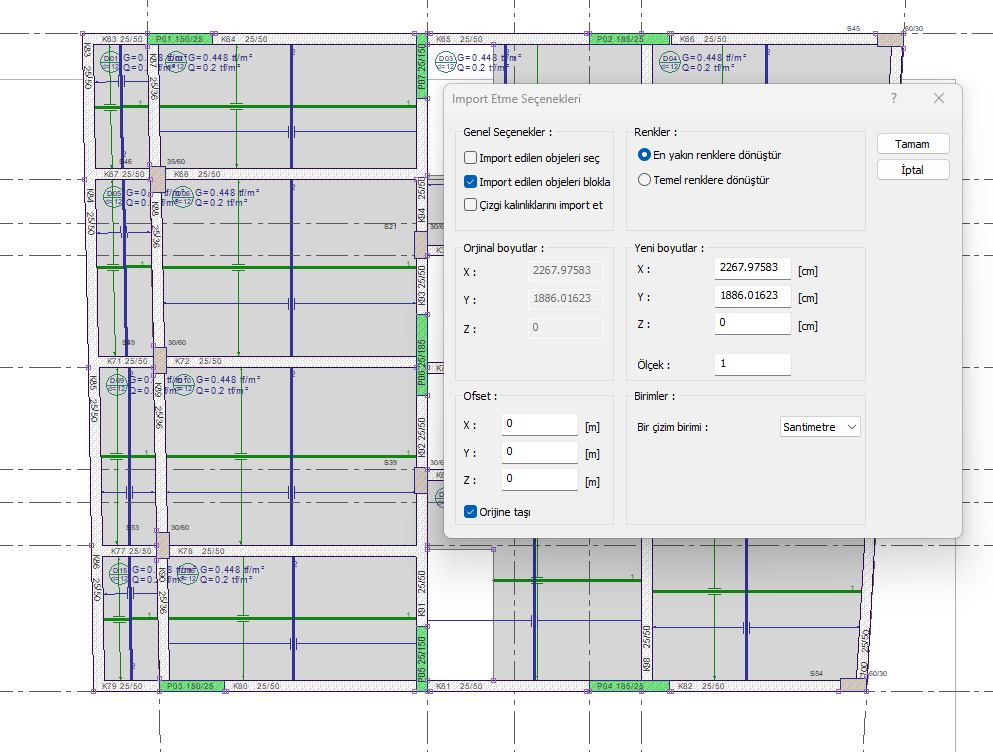Select the hatched column labeled S54
The image size is (993, 752).
pyautogui.click(x=853, y=685)
